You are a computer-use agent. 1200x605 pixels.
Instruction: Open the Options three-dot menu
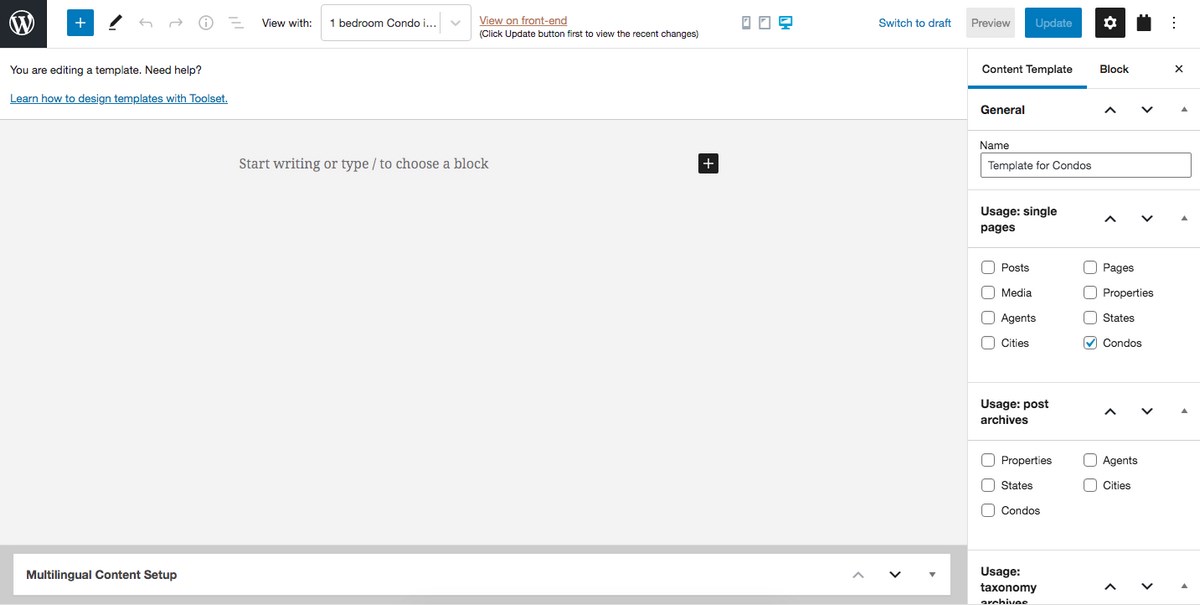pyautogui.click(x=1174, y=23)
